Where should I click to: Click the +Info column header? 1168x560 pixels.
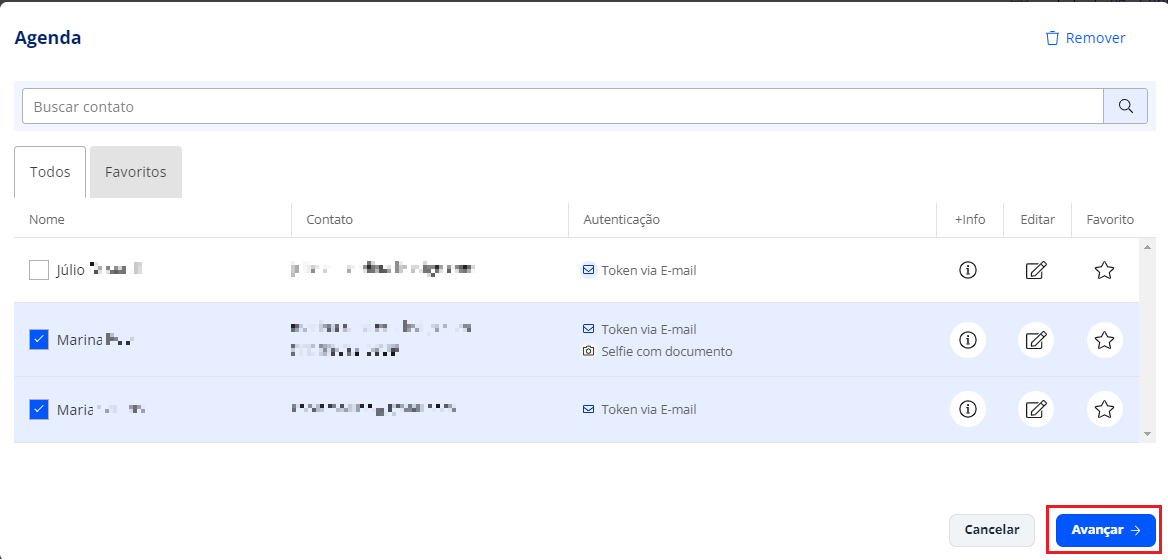tap(970, 220)
